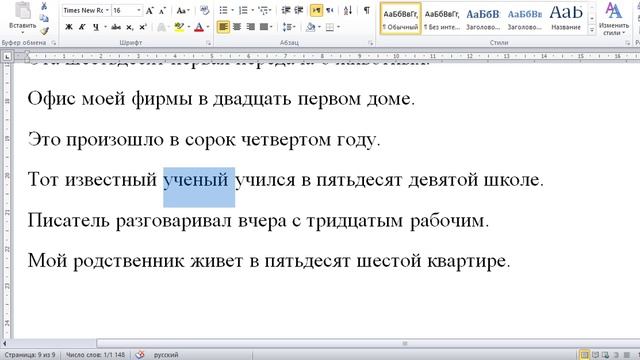Open the Вставить paste options arrow
This screenshot has height=360, width=640.
[x=22, y=32]
